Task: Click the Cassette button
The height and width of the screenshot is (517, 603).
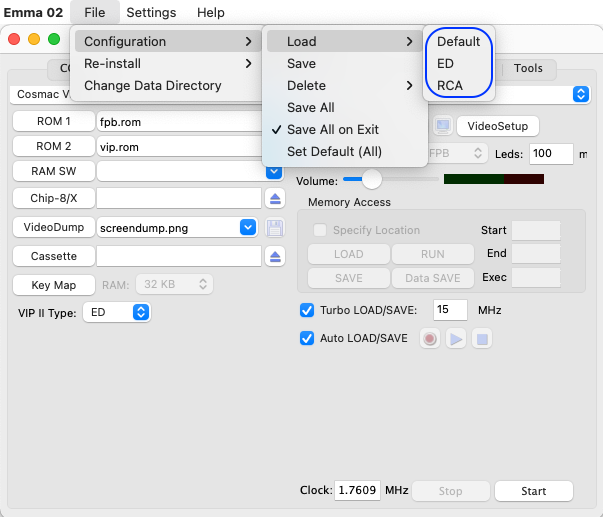Action: pyautogui.click(x=54, y=256)
